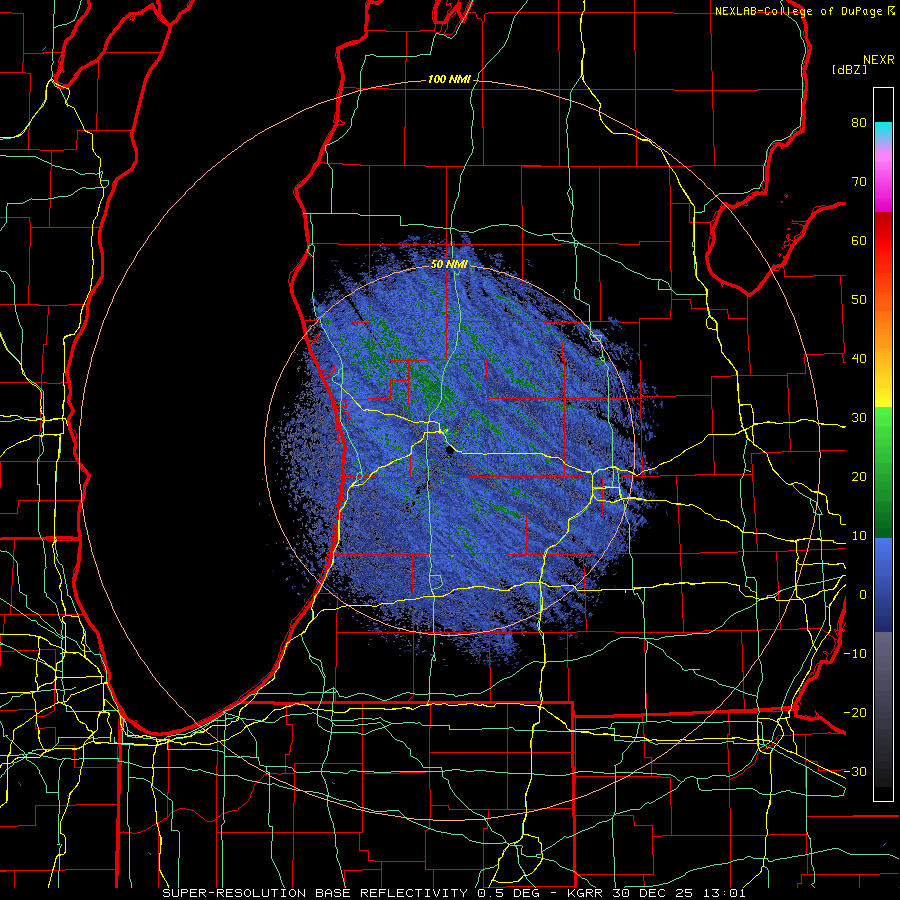Image resolution: width=900 pixels, height=900 pixels.
Task: Select the 50 dBZ scale value
Action: coord(859,300)
